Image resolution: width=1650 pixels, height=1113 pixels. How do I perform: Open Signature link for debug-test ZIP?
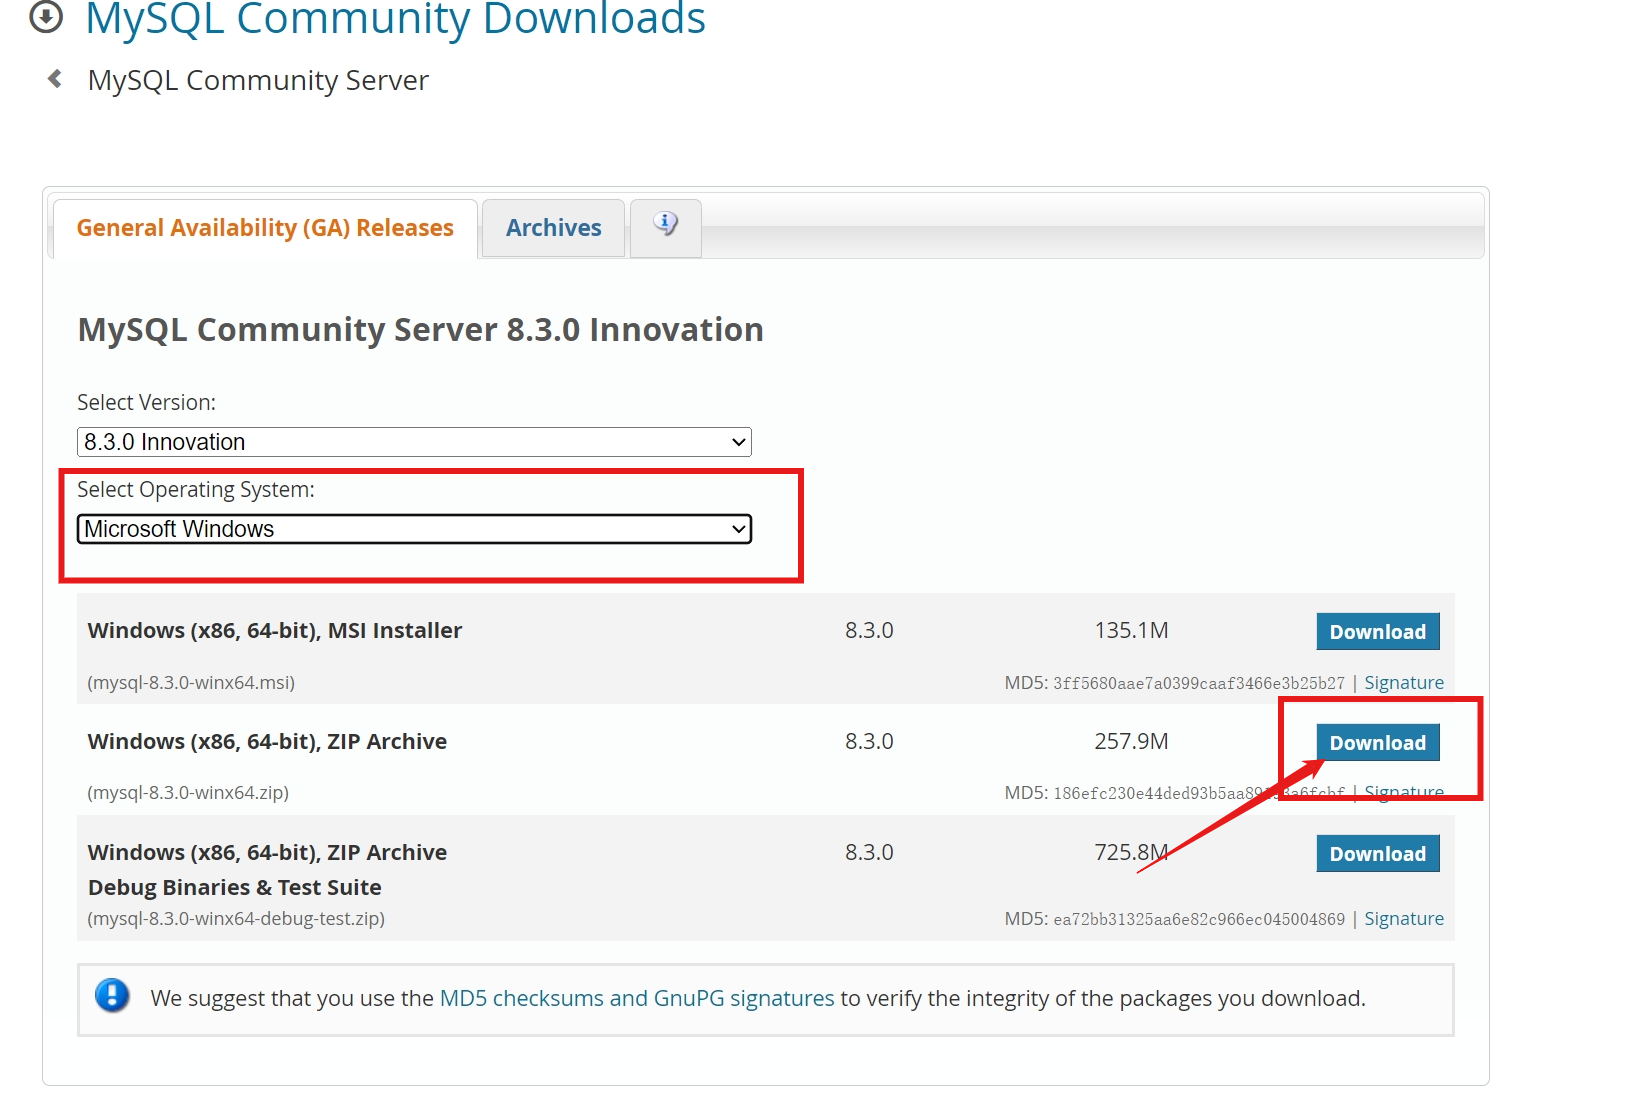(1403, 919)
